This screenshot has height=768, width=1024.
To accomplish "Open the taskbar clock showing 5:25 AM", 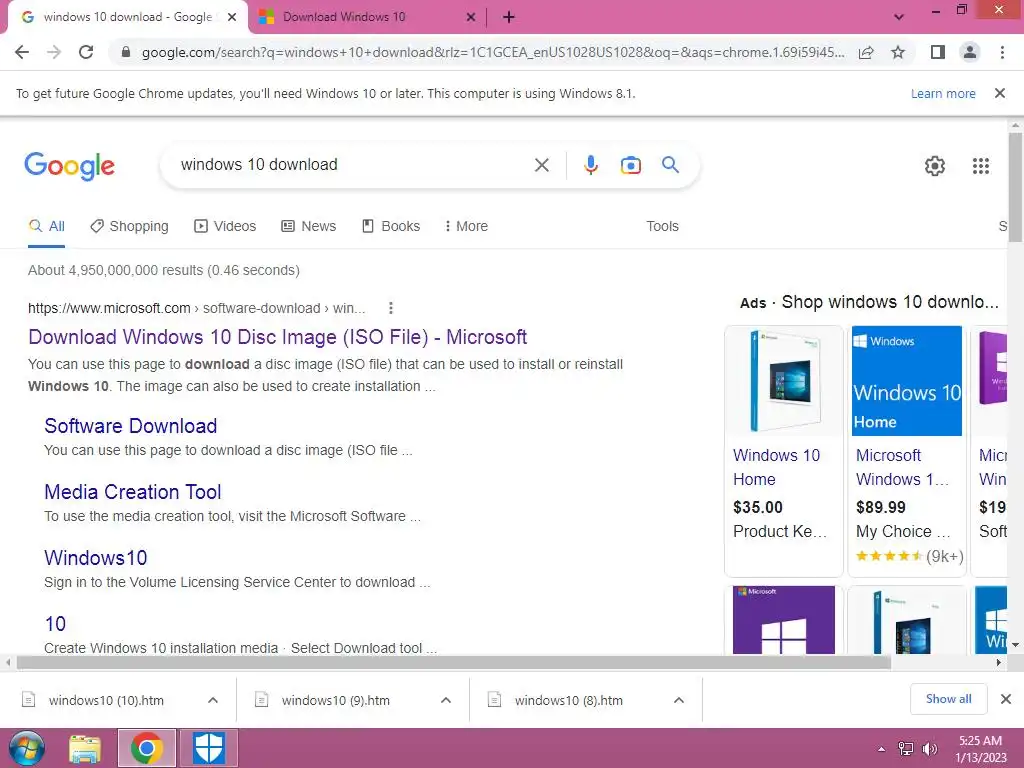I will tap(980, 749).
